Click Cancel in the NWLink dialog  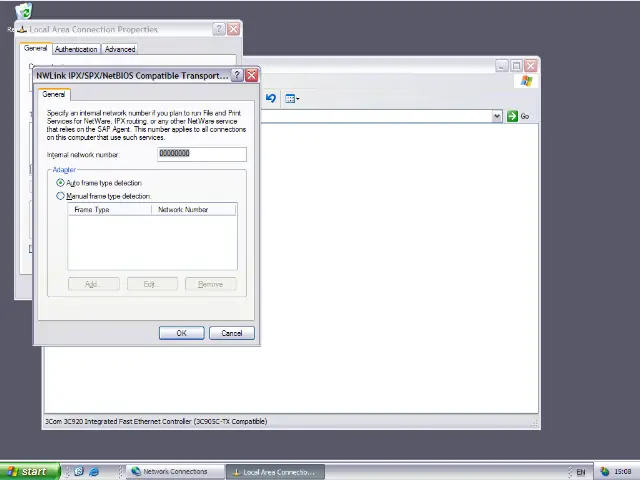tap(232, 333)
